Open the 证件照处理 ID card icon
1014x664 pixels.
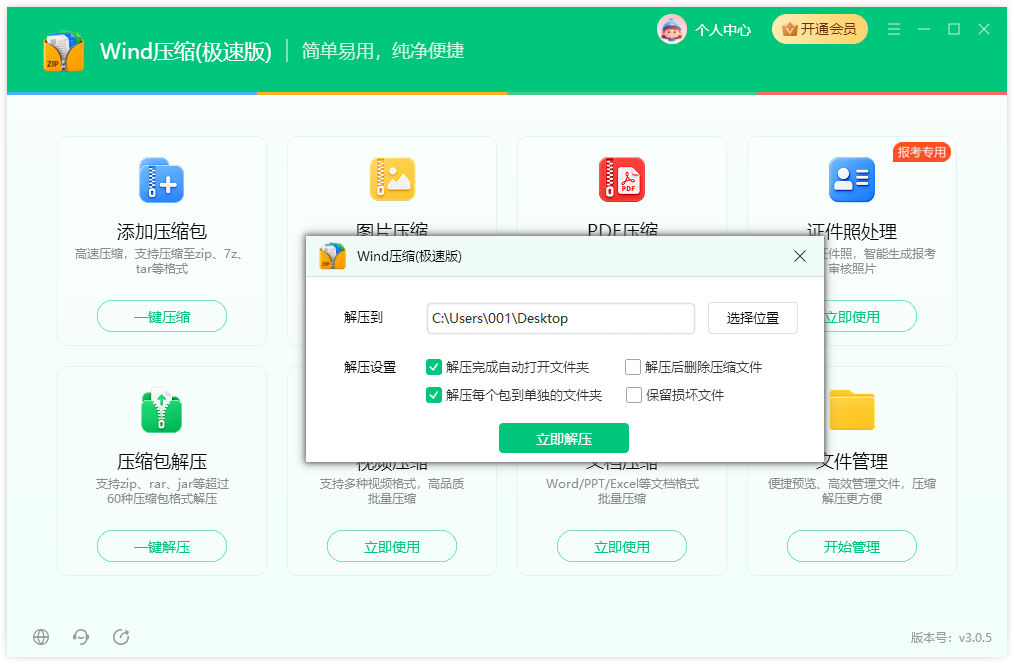(852, 179)
